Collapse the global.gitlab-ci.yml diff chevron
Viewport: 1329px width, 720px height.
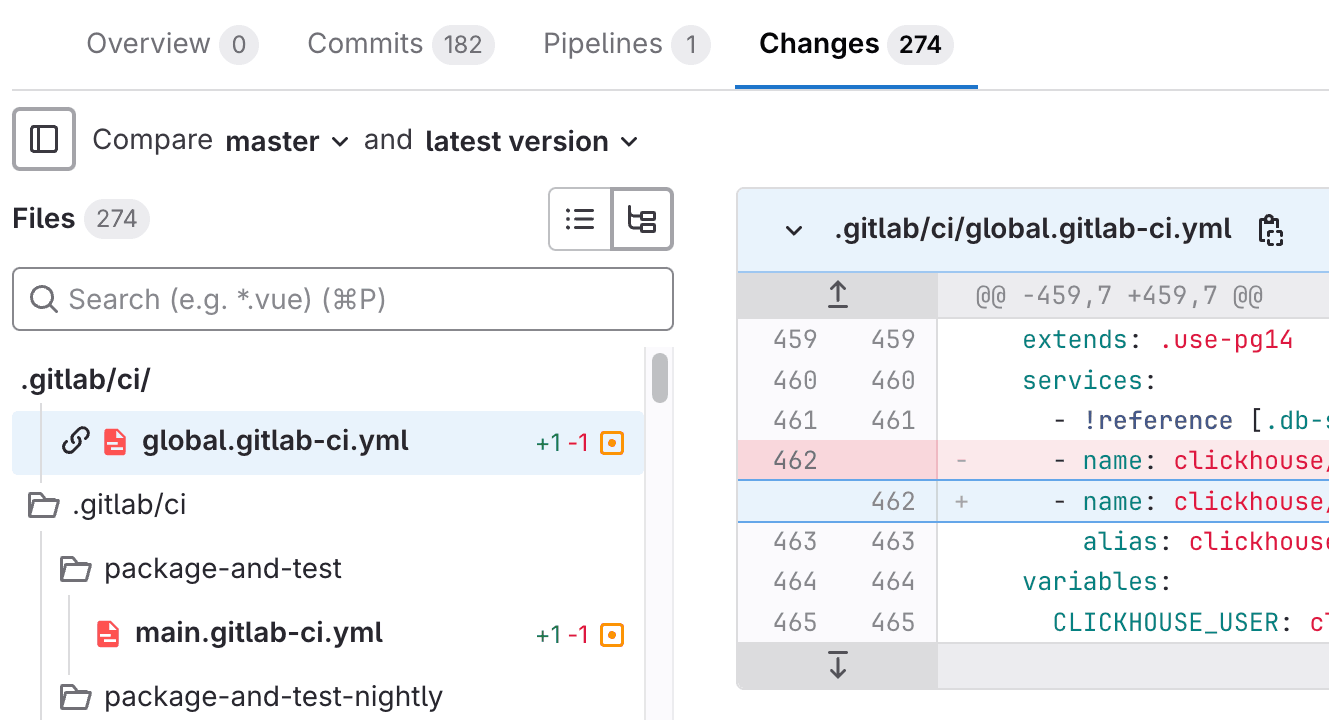coord(794,231)
